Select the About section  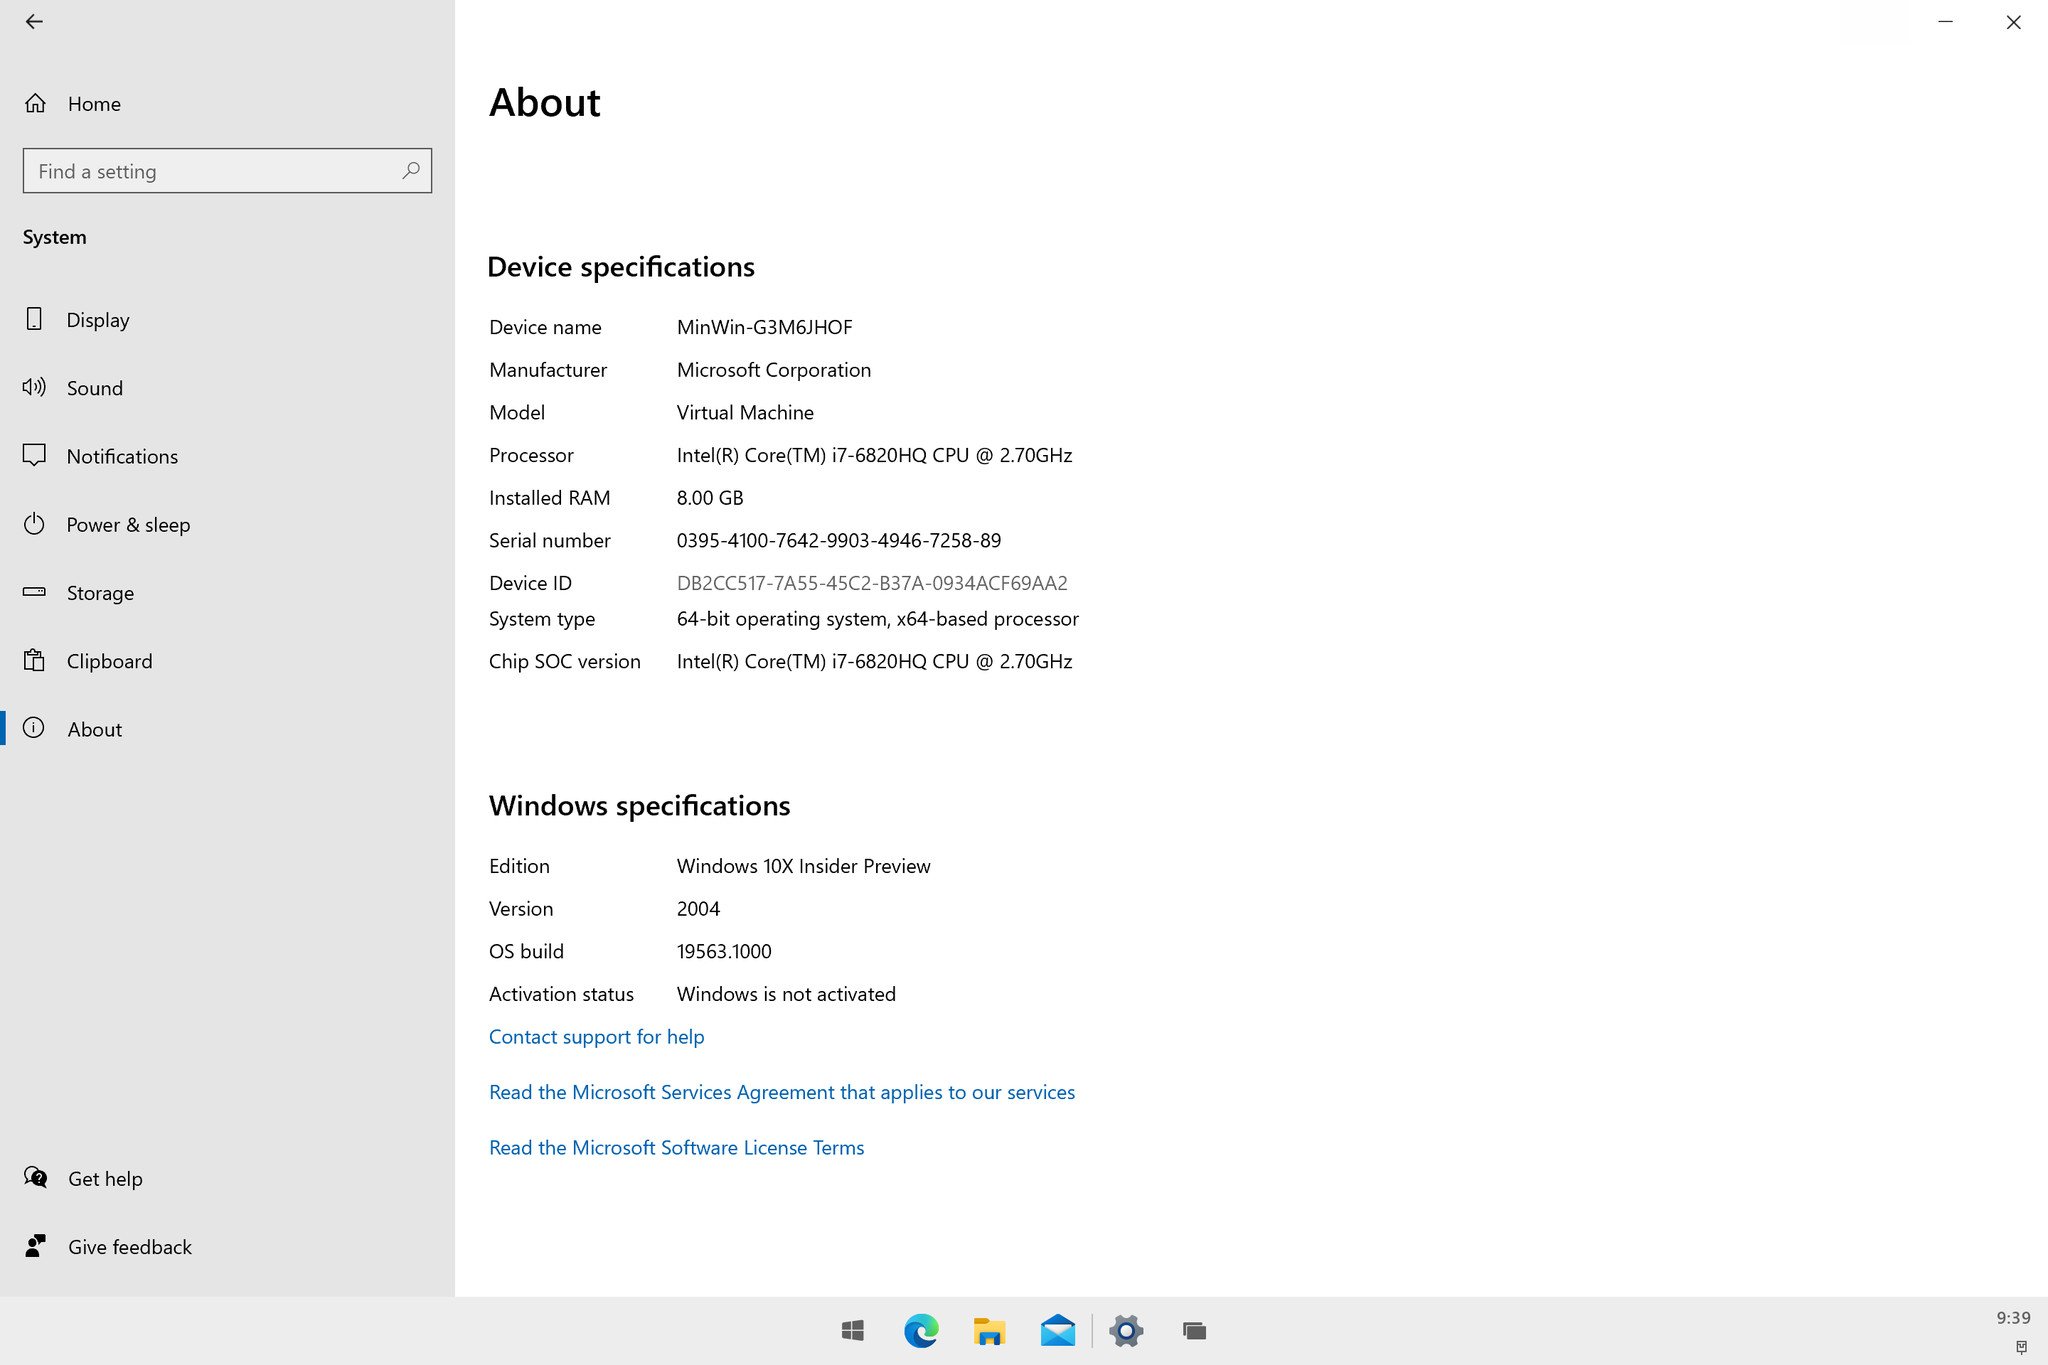click(94, 729)
